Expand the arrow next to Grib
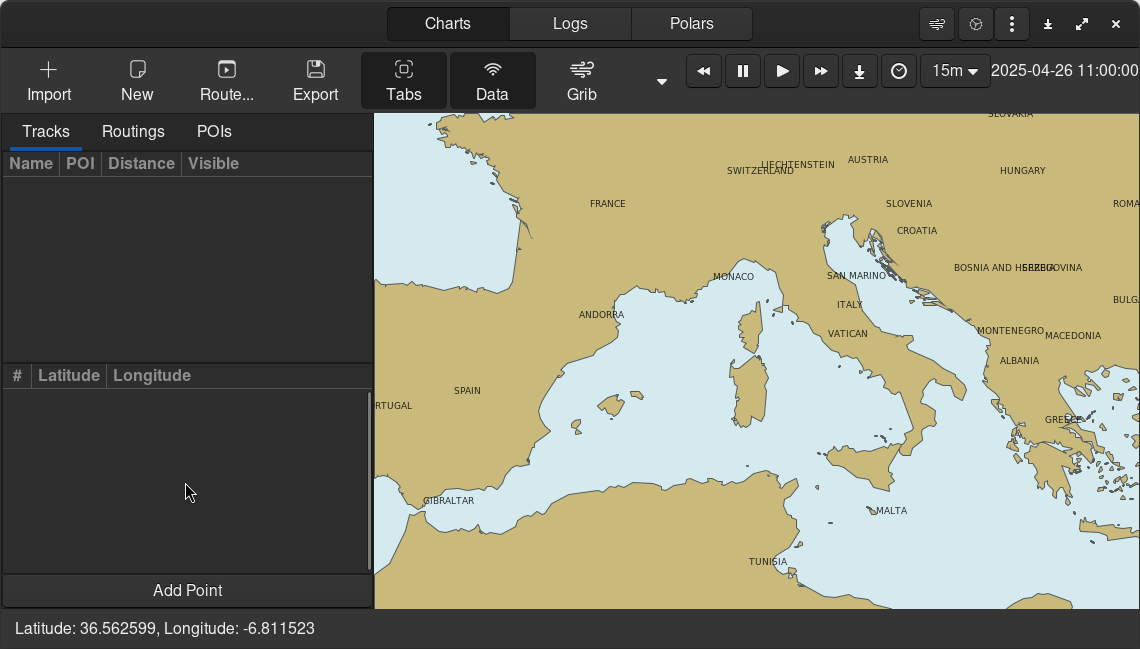Image resolution: width=1140 pixels, height=649 pixels. click(x=661, y=82)
